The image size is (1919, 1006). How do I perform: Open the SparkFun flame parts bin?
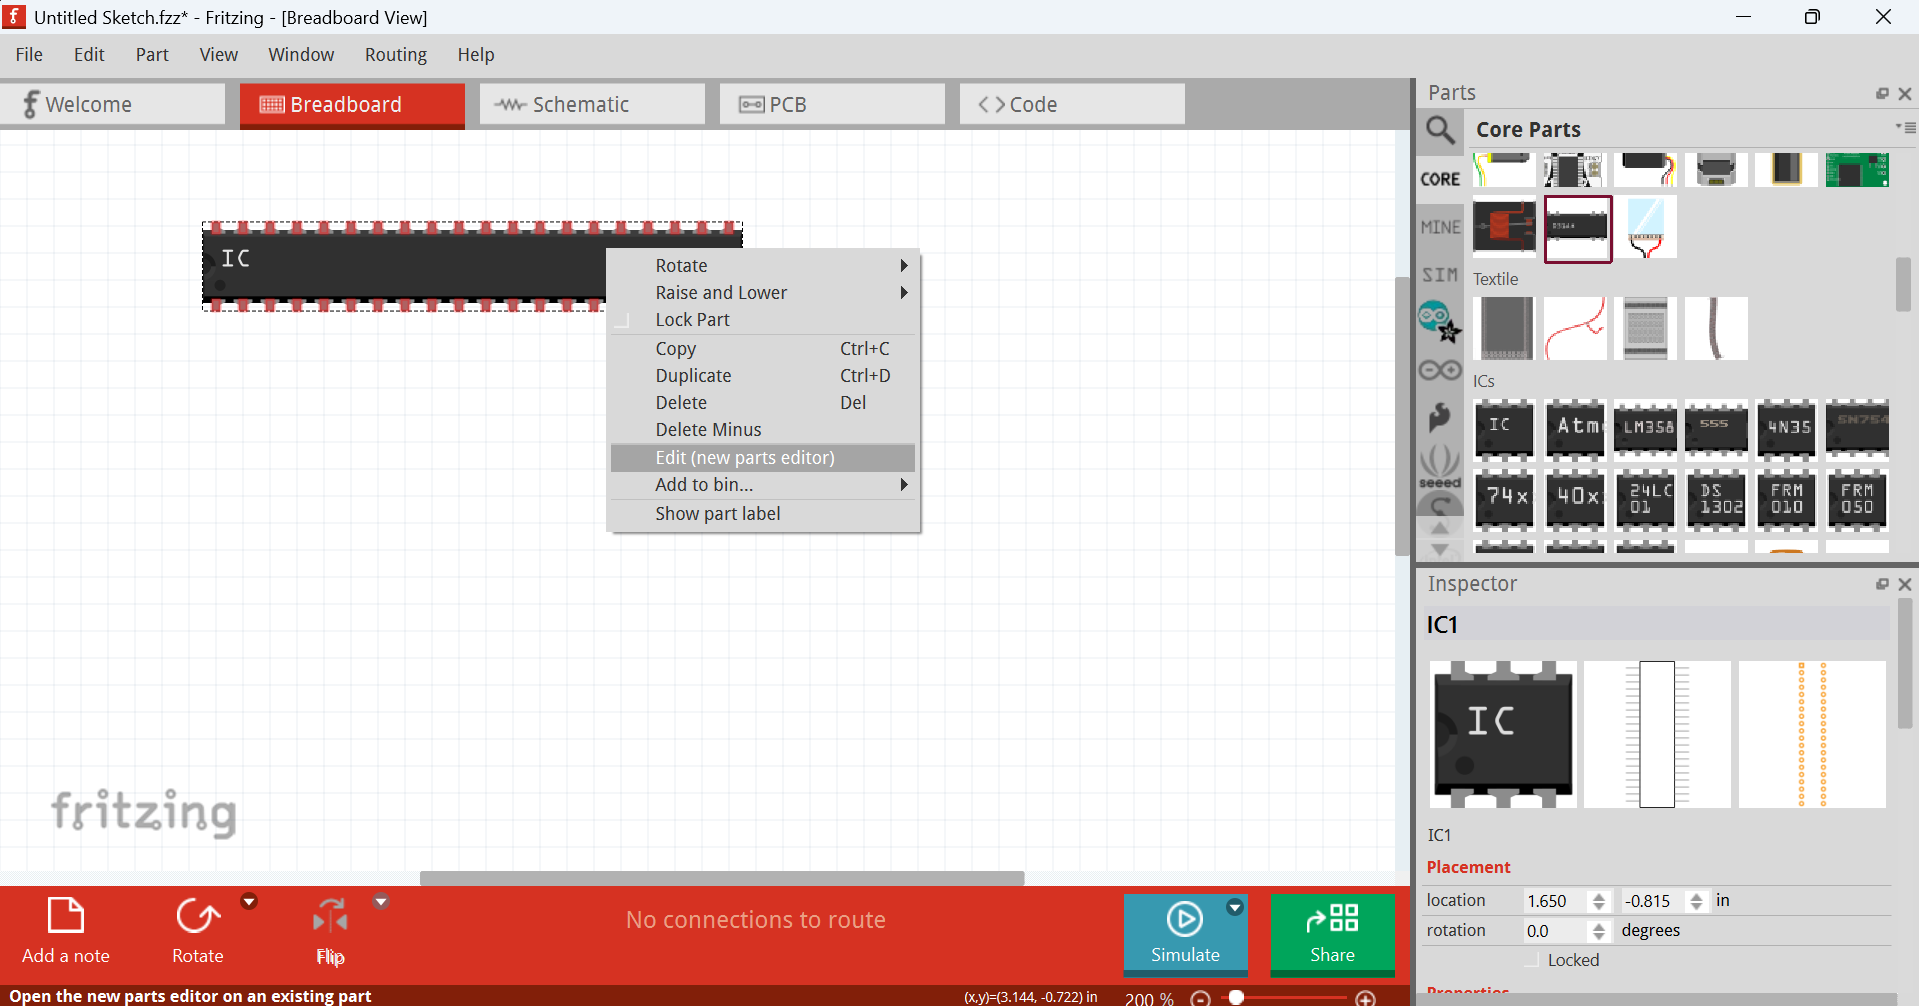1440,416
